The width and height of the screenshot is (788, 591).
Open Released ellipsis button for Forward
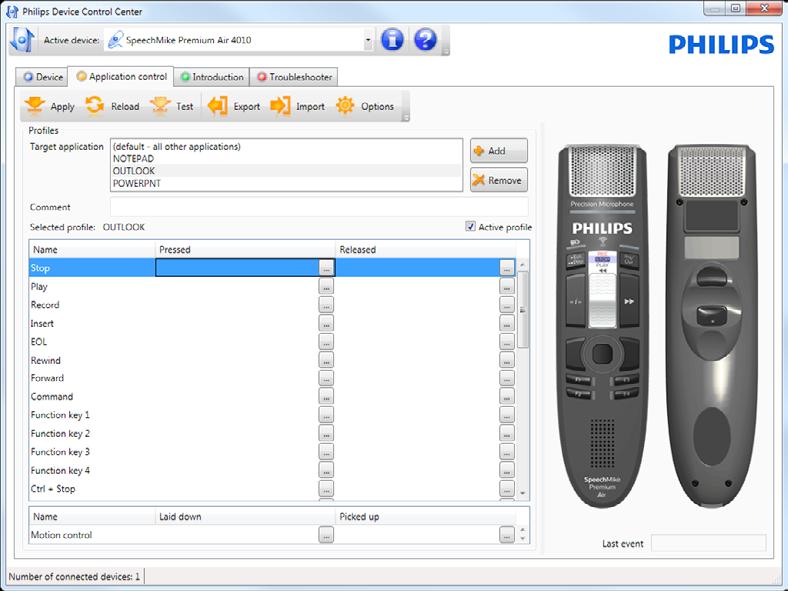click(x=507, y=378)
